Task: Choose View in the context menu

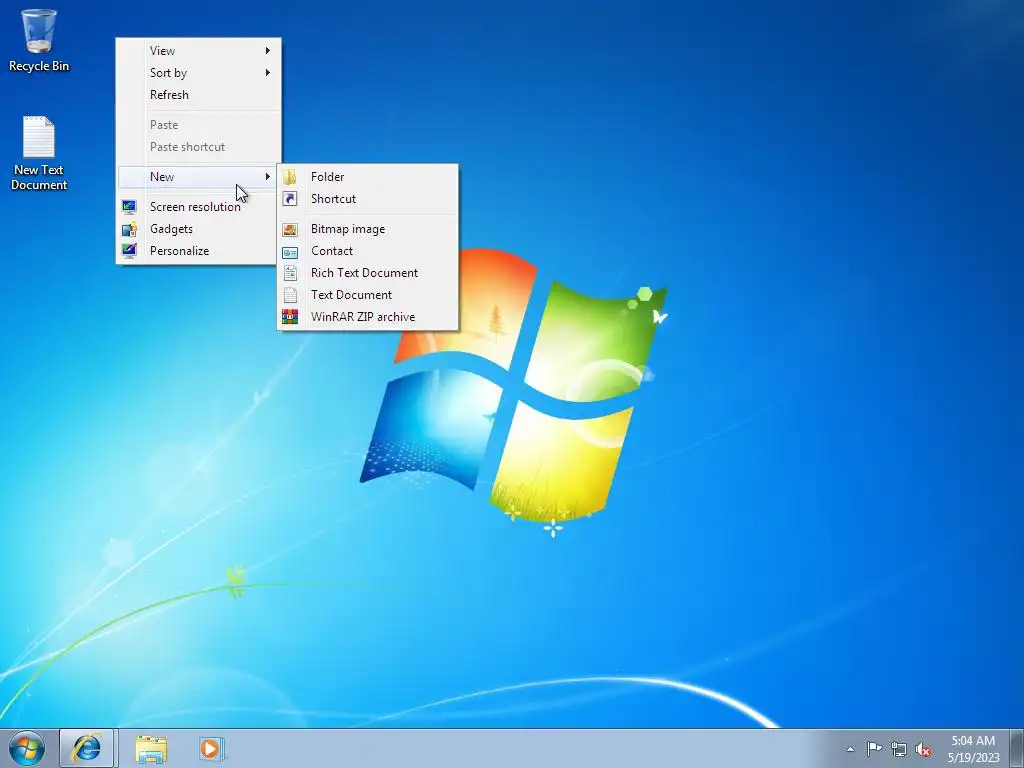Action: click(x=199, y=50)
